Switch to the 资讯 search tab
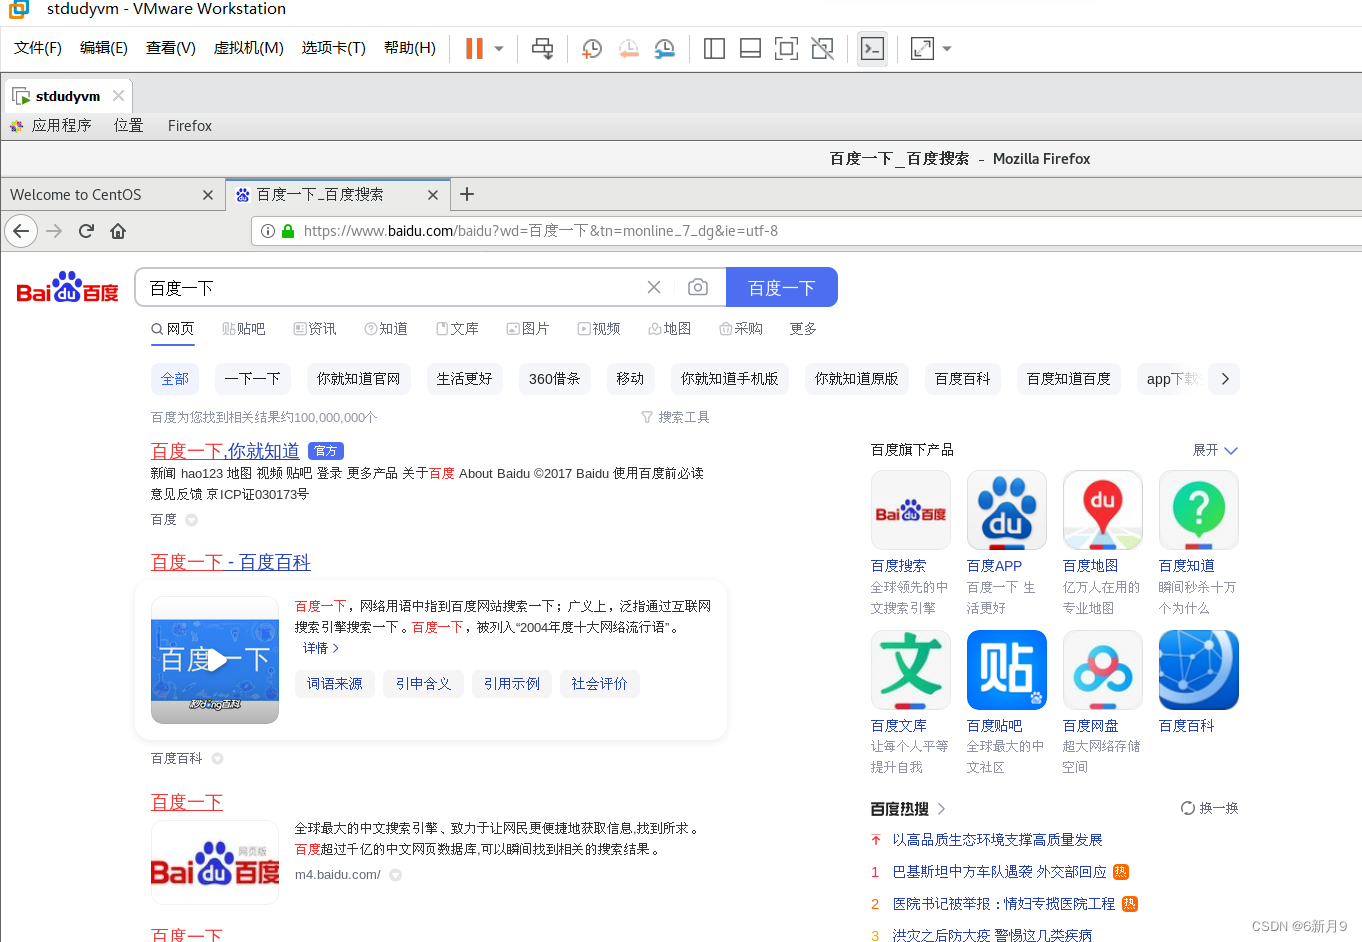The image size is (1362, 942). [315, 329]
